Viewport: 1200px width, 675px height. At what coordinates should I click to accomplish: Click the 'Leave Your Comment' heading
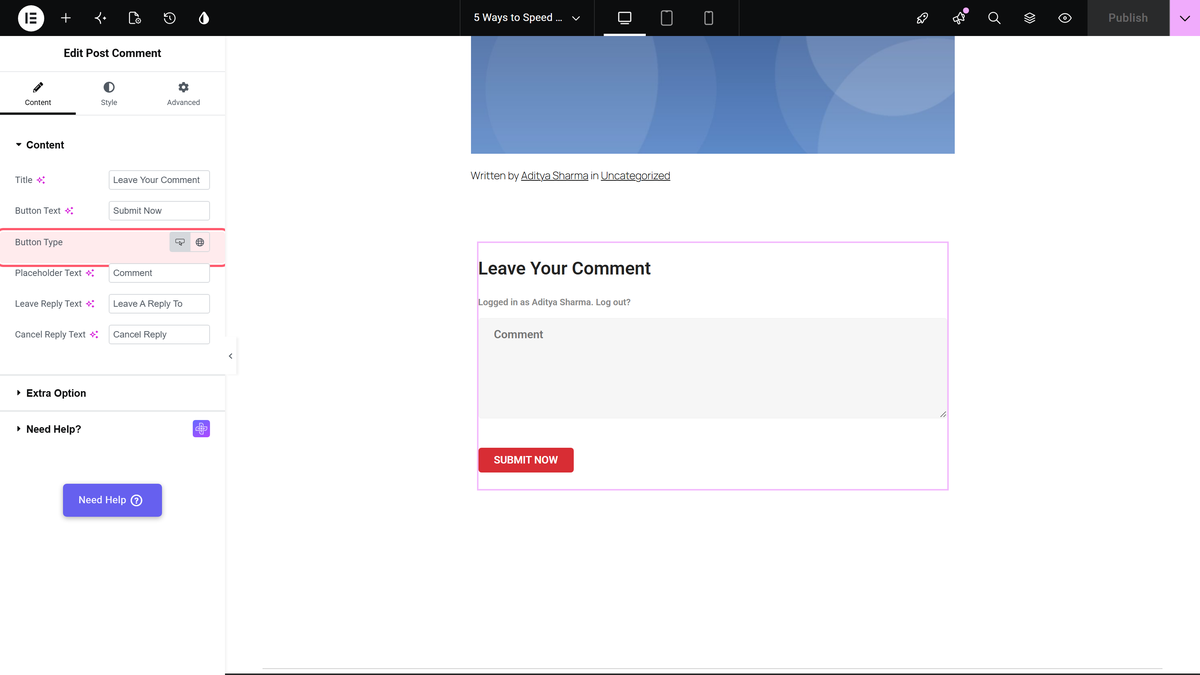(564, 268)
